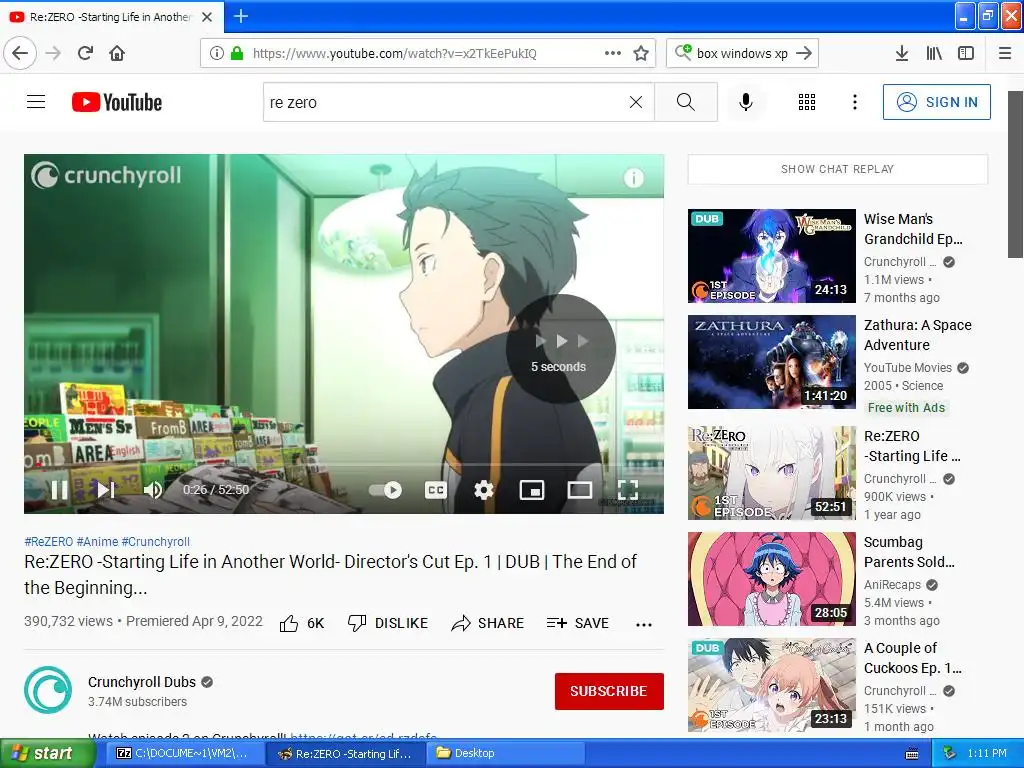
Task: Click the SIGN IN button
Action: pyautogui.click(x=936, y=102)
